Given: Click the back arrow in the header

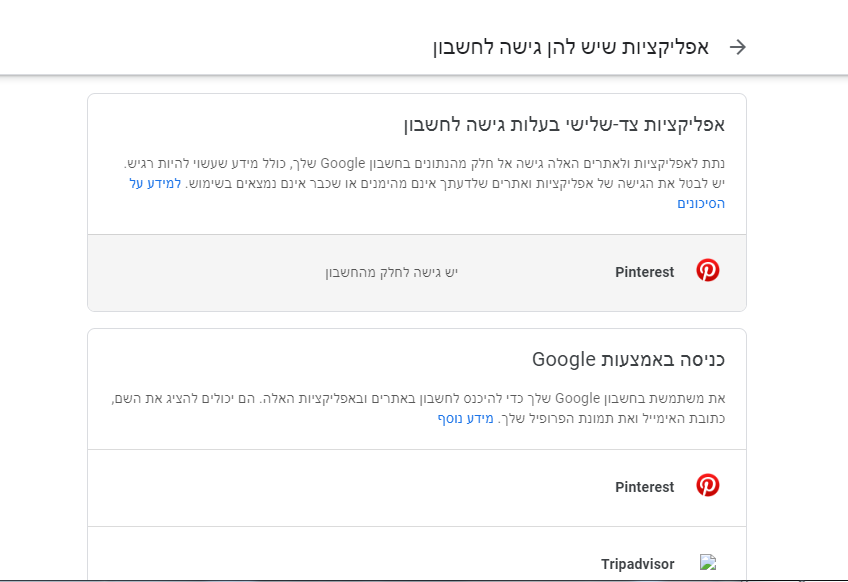Looking at the screenshot, I should [x=738, y=47].
